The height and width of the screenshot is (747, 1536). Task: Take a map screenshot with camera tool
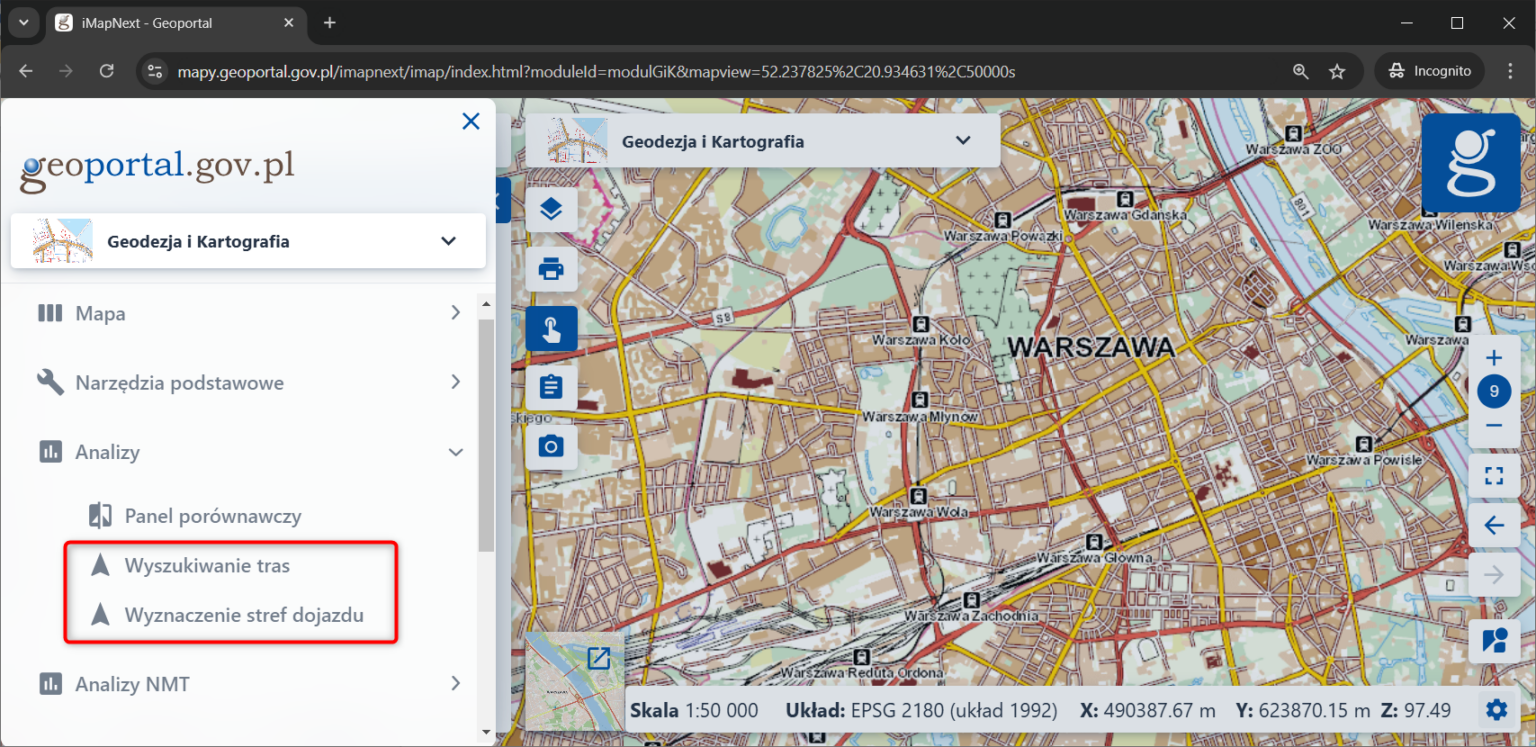coord(551,446)
